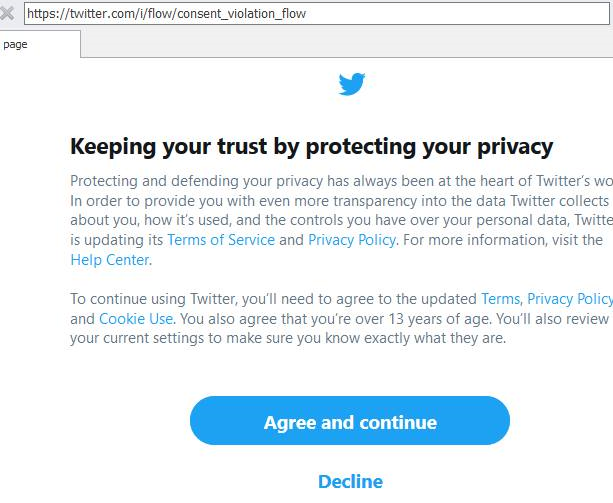613x503 pixels.
Task: Click the X stop-loading icon
Action: 8,15
